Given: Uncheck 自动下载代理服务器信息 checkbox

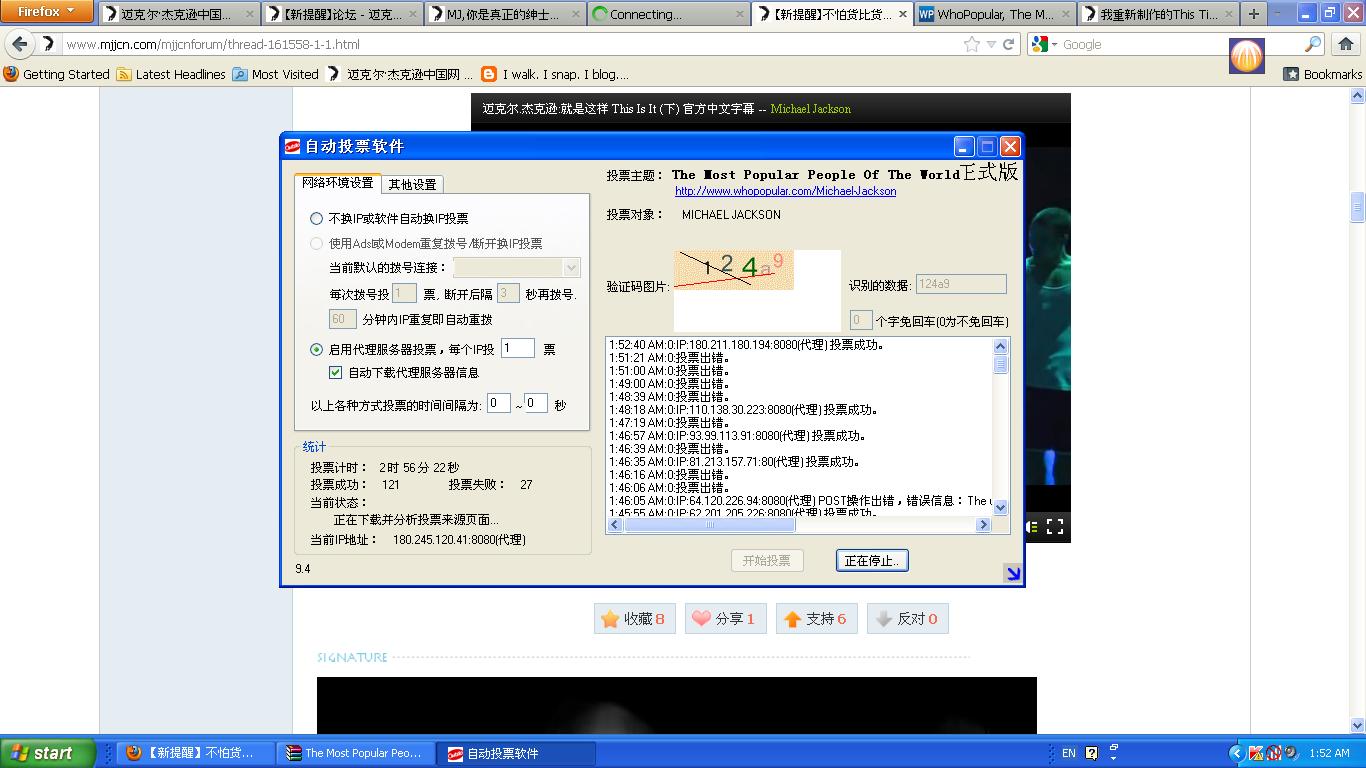Looking at the screenshot, I should (336, 373).
